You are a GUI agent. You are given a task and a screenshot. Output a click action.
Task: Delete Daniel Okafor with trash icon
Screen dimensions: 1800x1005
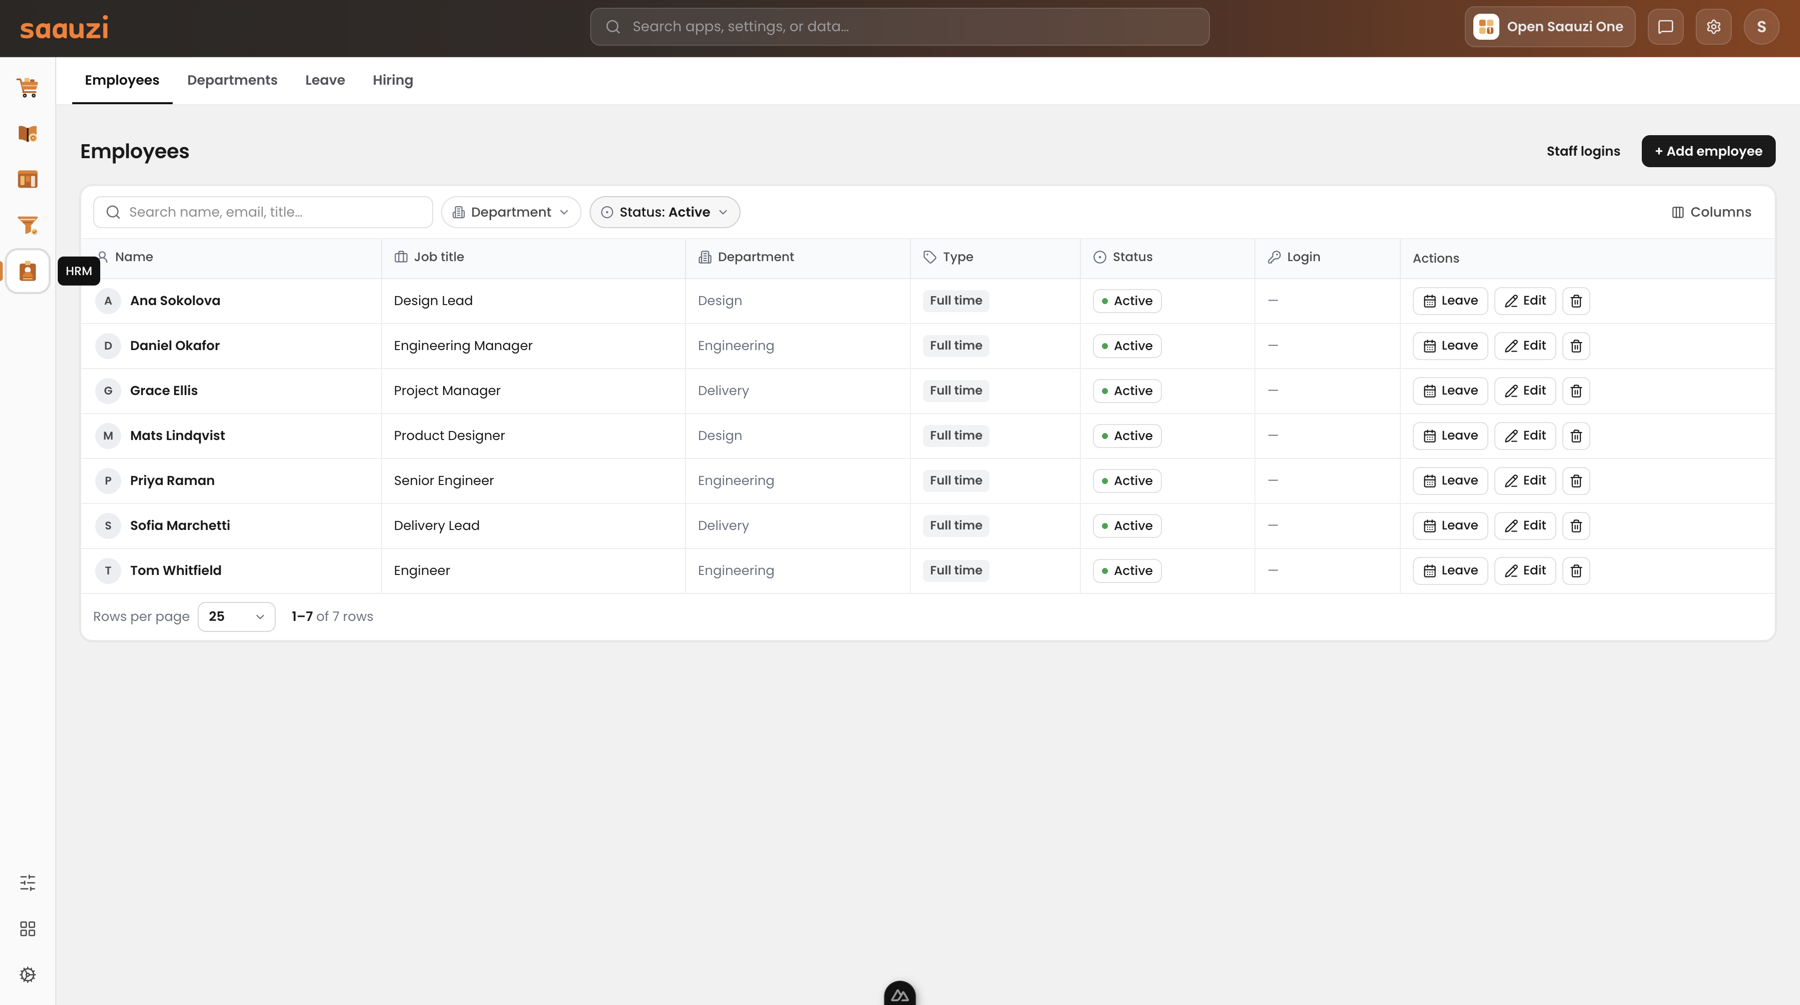1576,346
